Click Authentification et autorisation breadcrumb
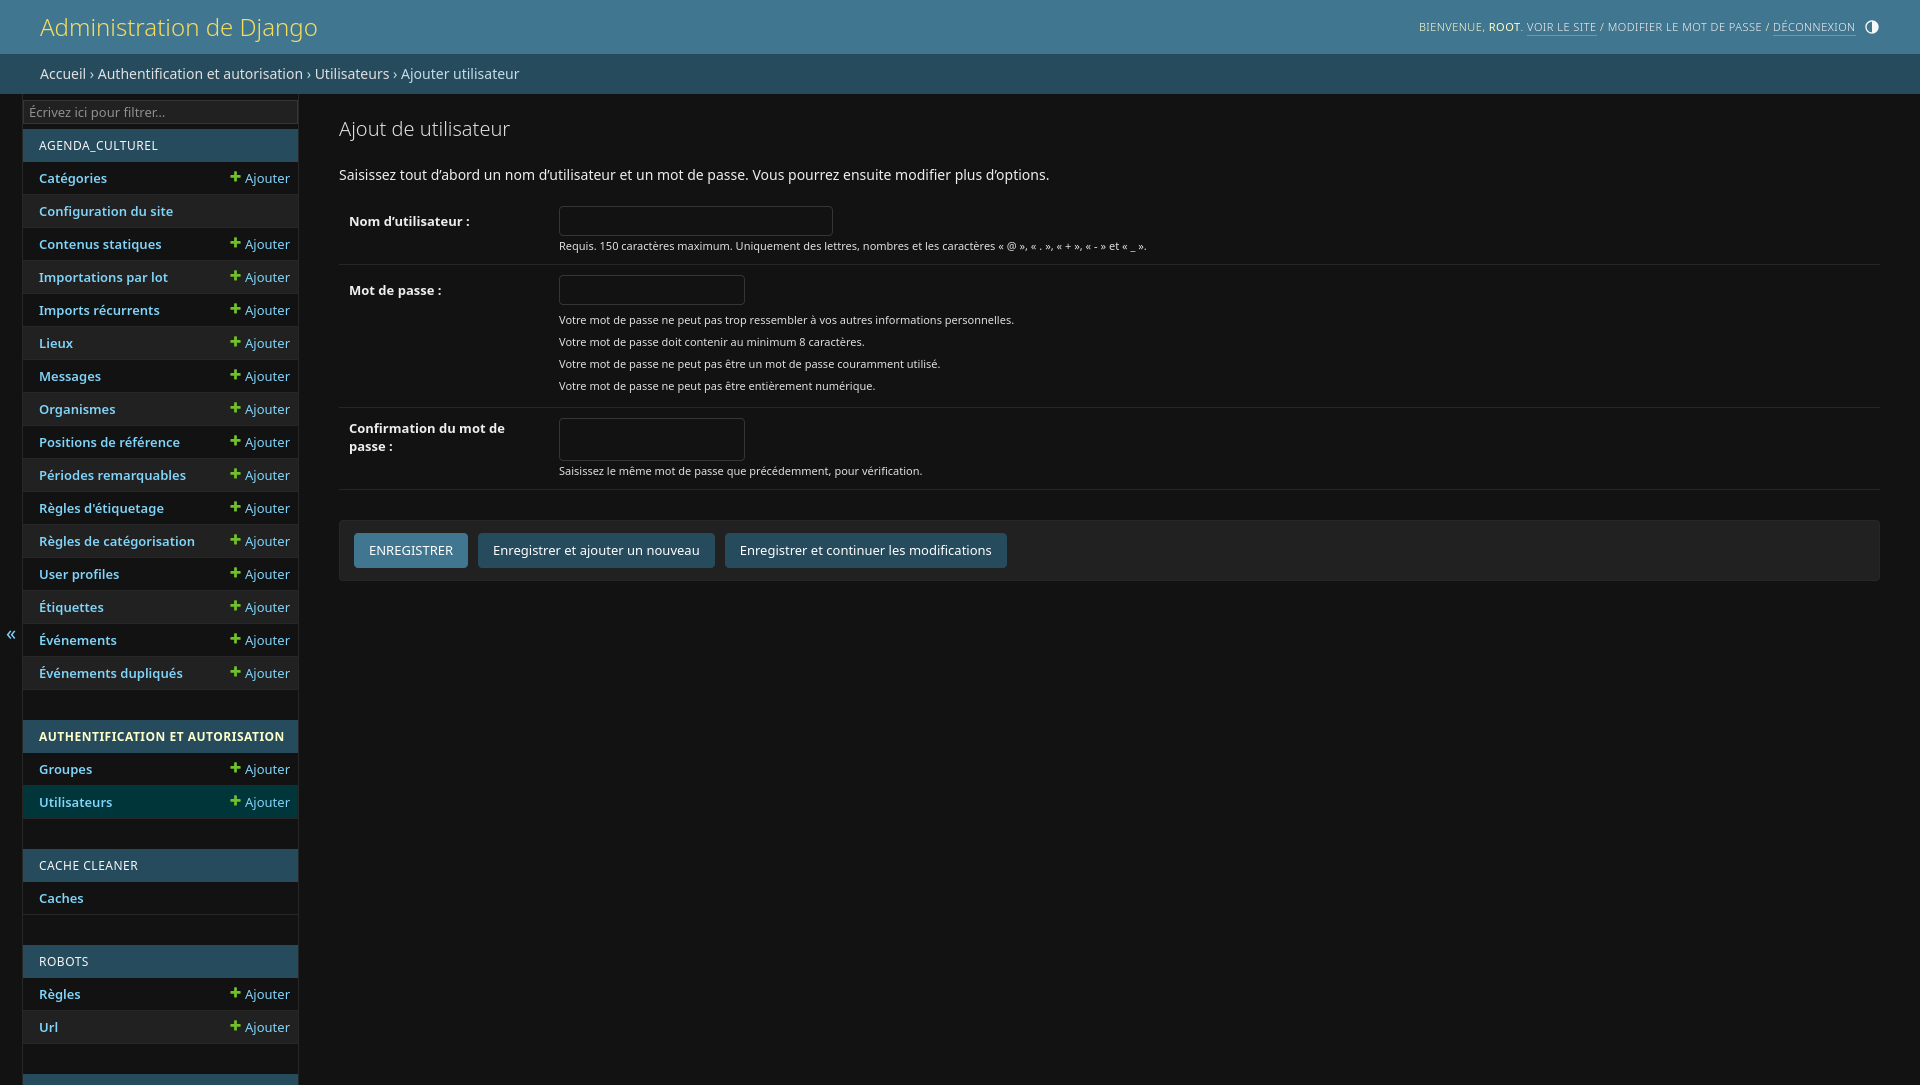The width and height of the screenshot is (1920, 1085). click(x=200, y=74)
